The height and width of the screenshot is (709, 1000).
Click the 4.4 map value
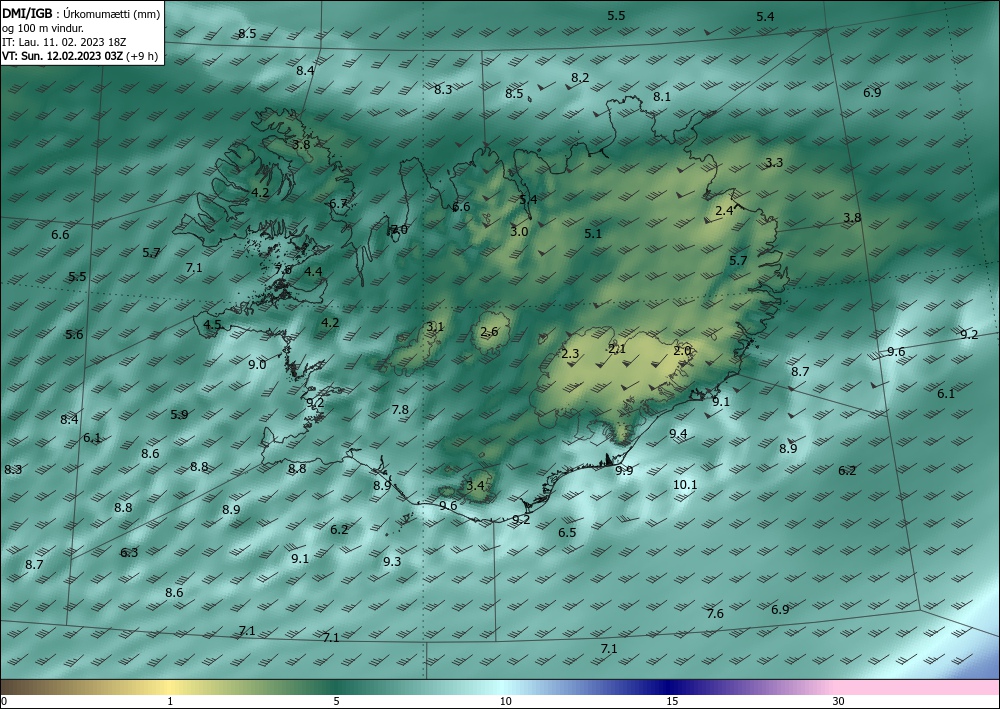[313, 271]
